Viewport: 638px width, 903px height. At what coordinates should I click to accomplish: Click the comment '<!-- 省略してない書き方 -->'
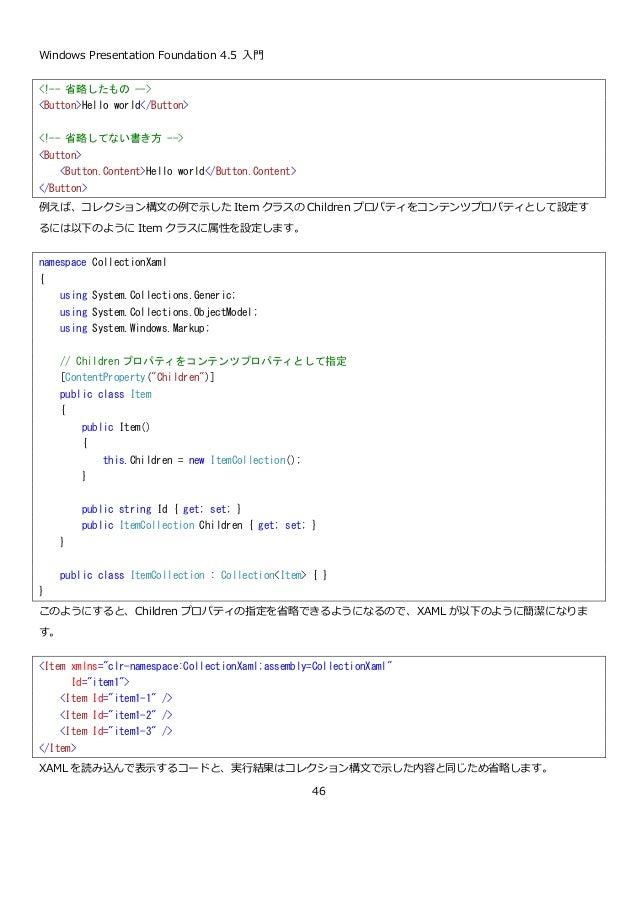(111, 138)
